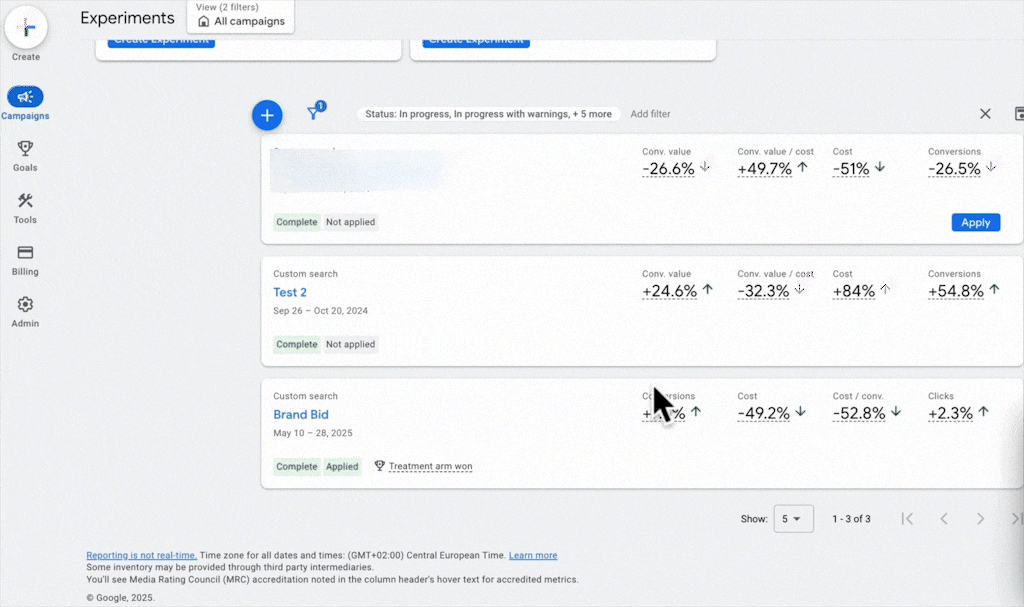1024x607 pixels.
Task: Open the Test 2 experiment link
Action: point(290,292)
